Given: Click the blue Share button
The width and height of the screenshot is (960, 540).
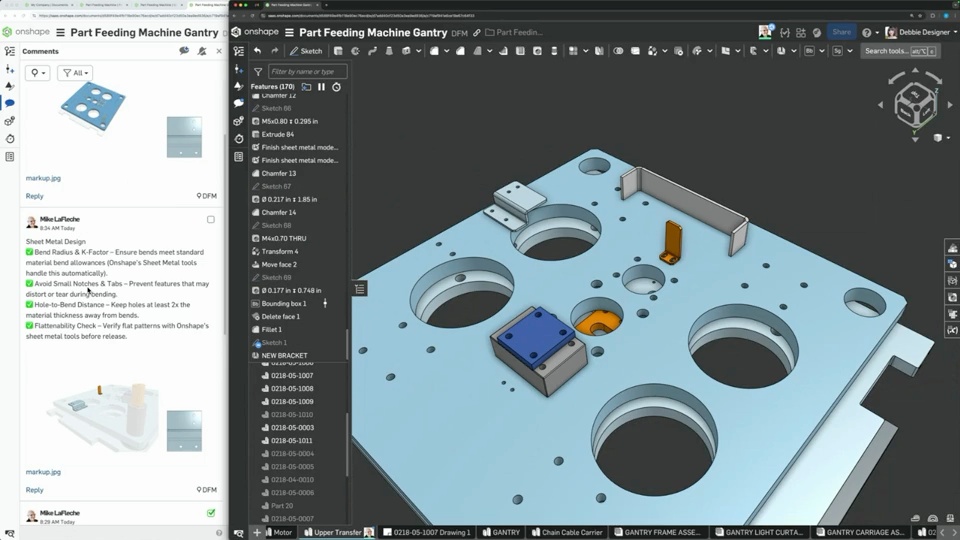Looking at the screenshot, I should pyautogui.click(x=842, y=32).
